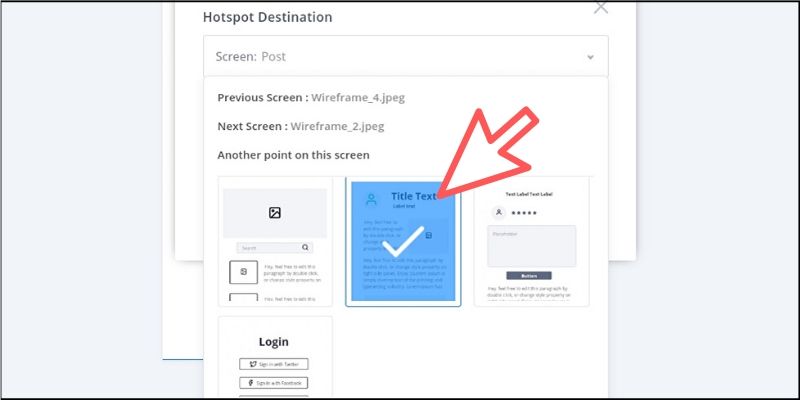Click Sign in with Twitter button

(x=274, y=364)
